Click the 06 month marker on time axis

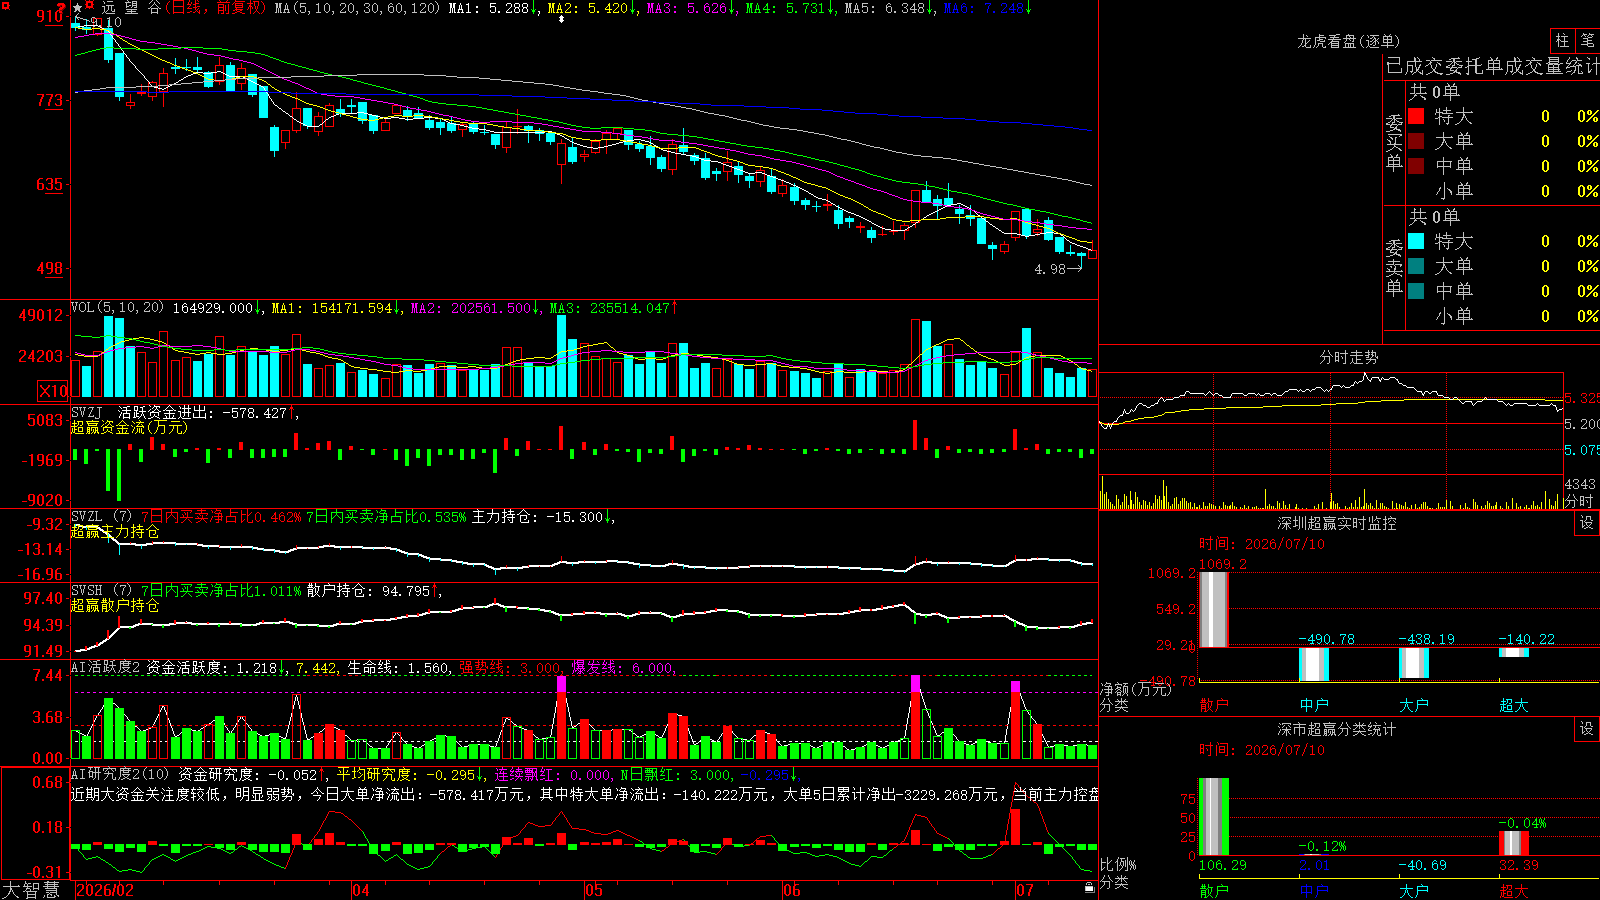click(792, 890)
